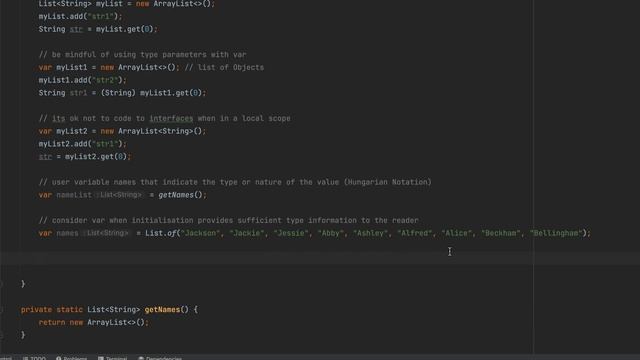The height and width of the screenshot is (360, 640).
Task: Click the "Ashley" string literal
Action: [x=370, y=233]
